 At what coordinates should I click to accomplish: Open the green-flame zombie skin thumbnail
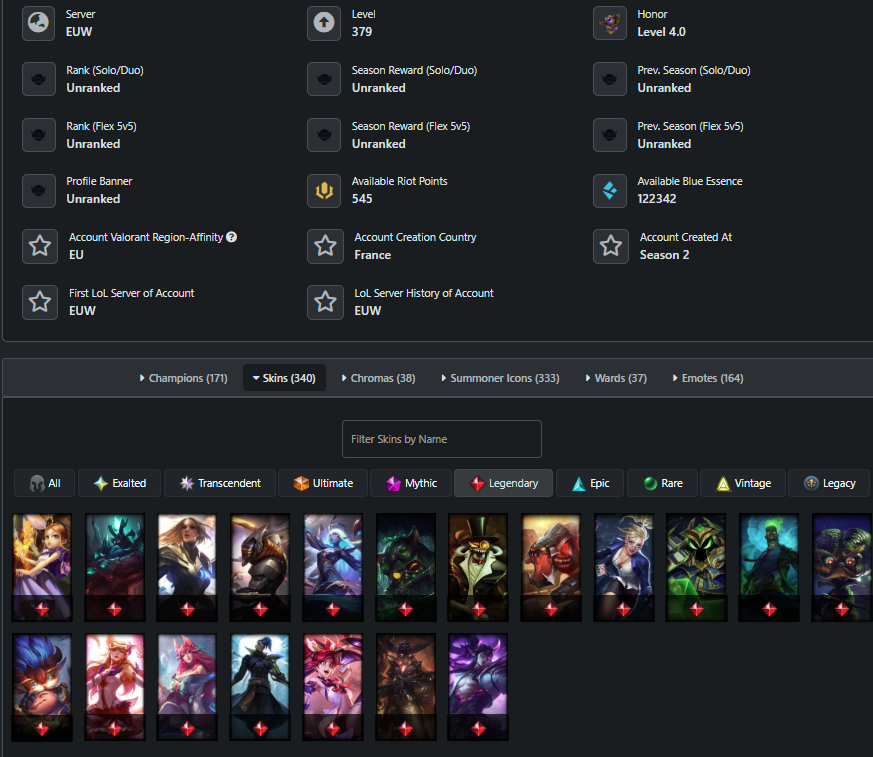coord(769,567)
